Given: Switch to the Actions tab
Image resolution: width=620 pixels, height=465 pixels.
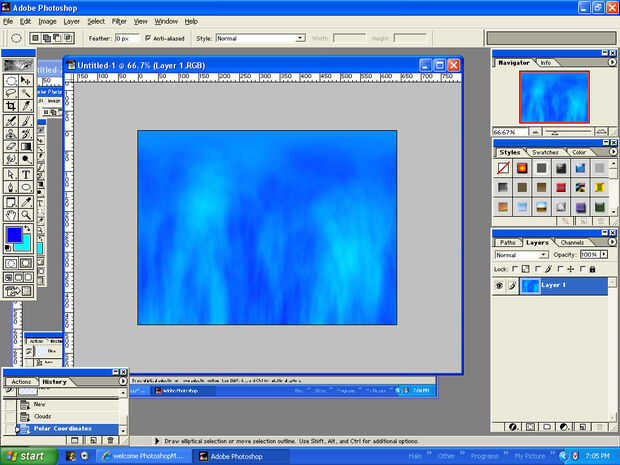Looking at the screenshot, I should pos(21,382).
